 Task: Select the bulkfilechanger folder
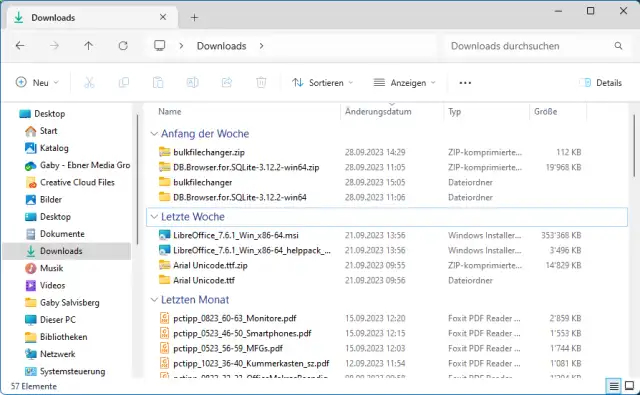coord(202,182)
